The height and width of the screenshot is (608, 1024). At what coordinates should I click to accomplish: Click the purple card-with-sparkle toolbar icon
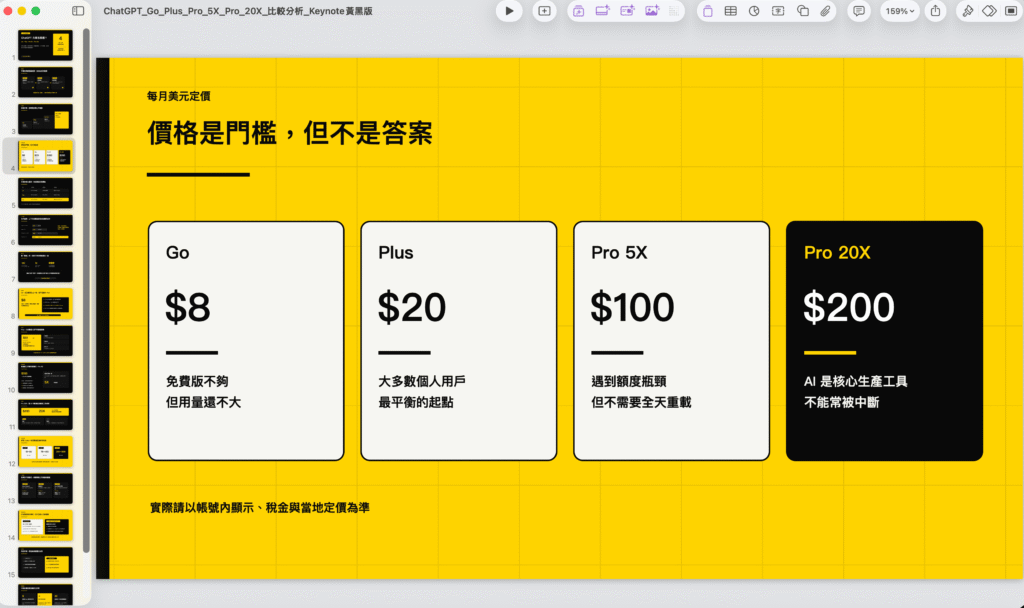coord(627,11)
